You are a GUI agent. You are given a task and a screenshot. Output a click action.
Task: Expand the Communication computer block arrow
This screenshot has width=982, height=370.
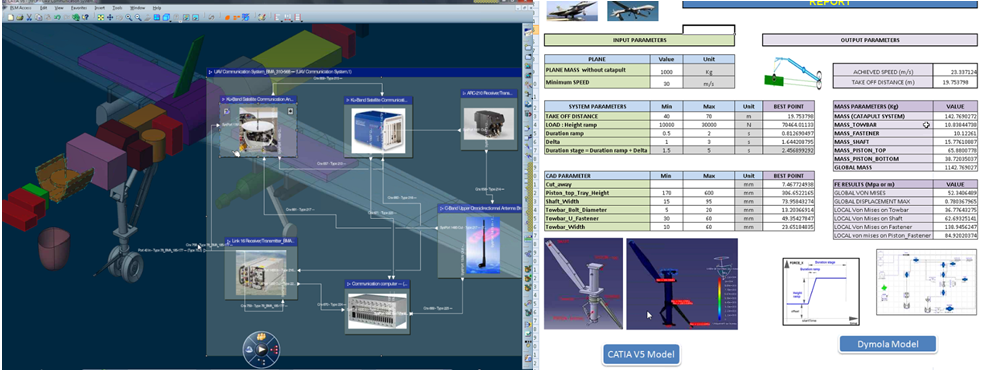click(349, 284)
